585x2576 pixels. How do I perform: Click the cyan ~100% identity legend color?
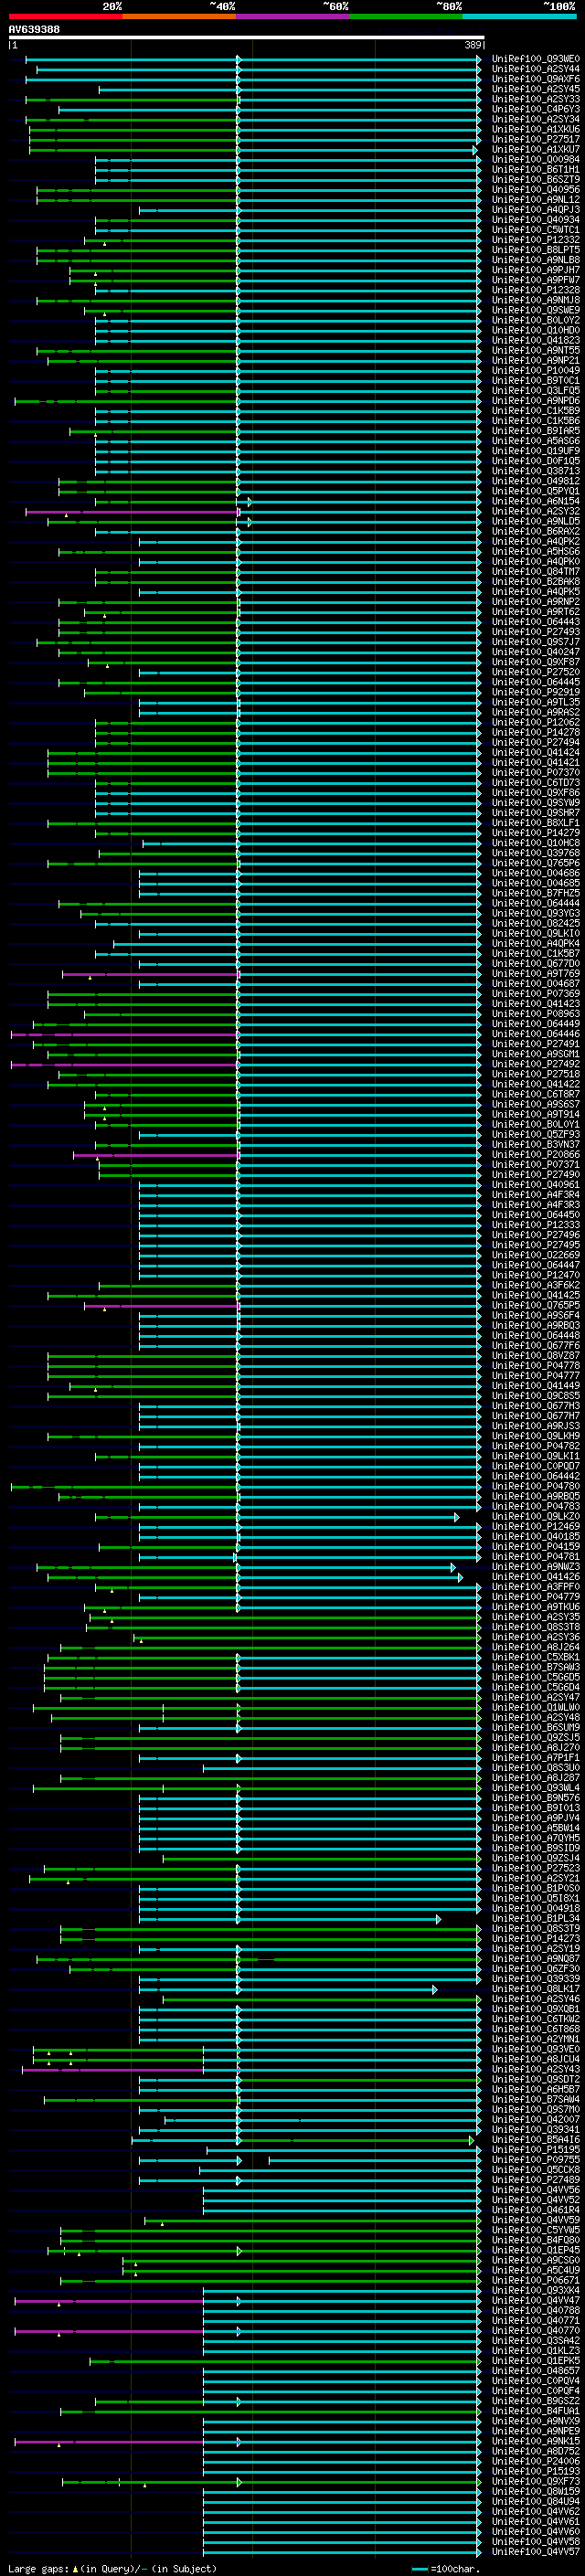(x=519, y=16)
